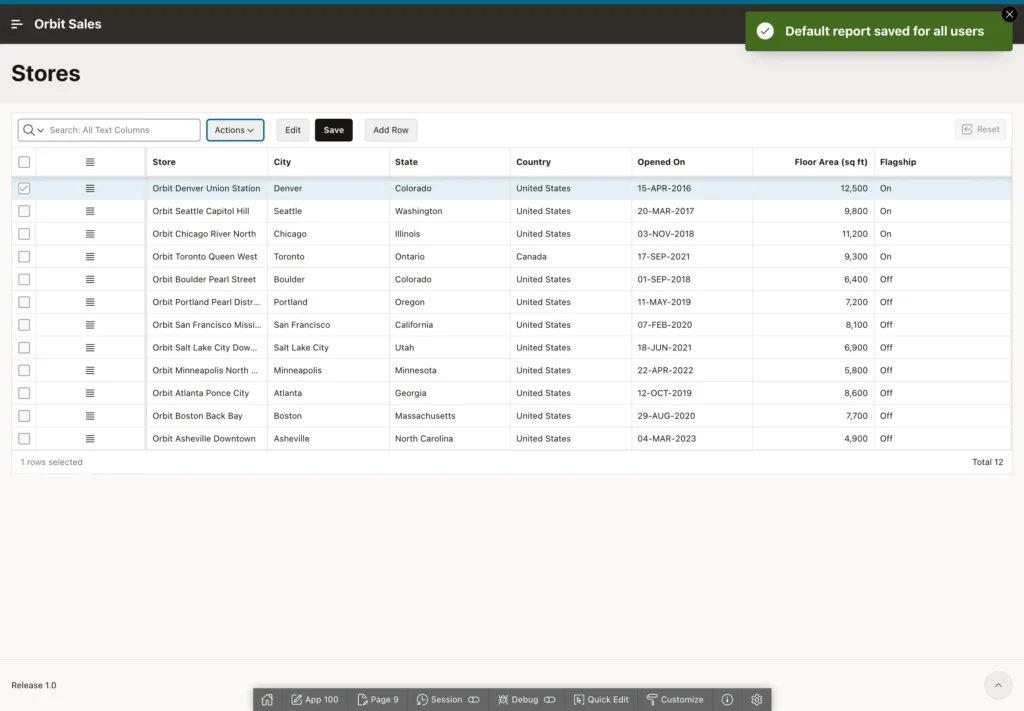
Task: Open row actions menu for Orbit Boulder Pearl Street
Action: coord(90,279)
